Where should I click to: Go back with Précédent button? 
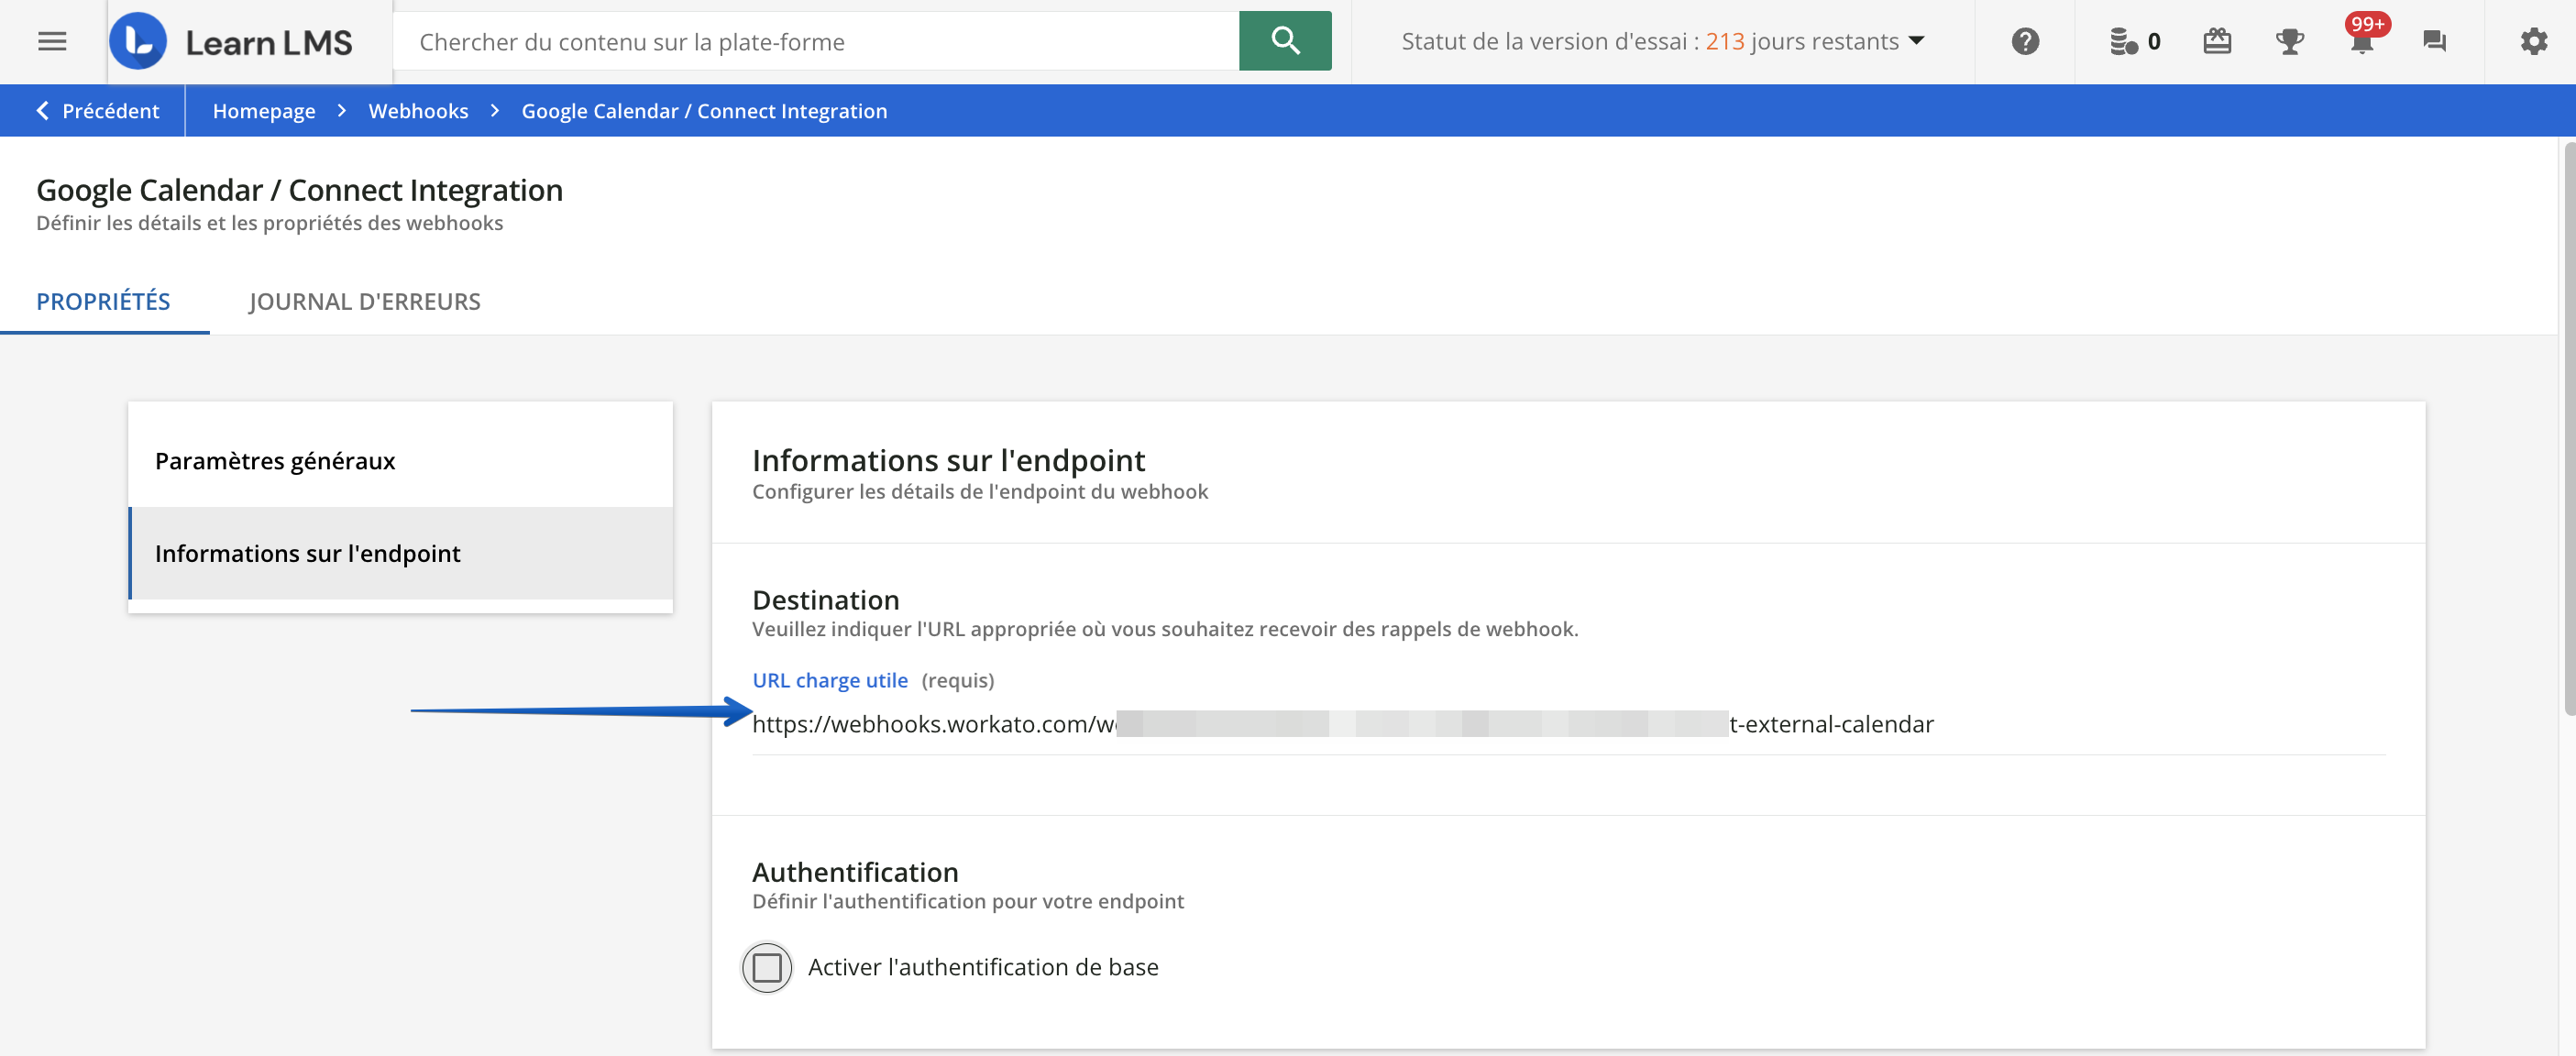[97, 111]
